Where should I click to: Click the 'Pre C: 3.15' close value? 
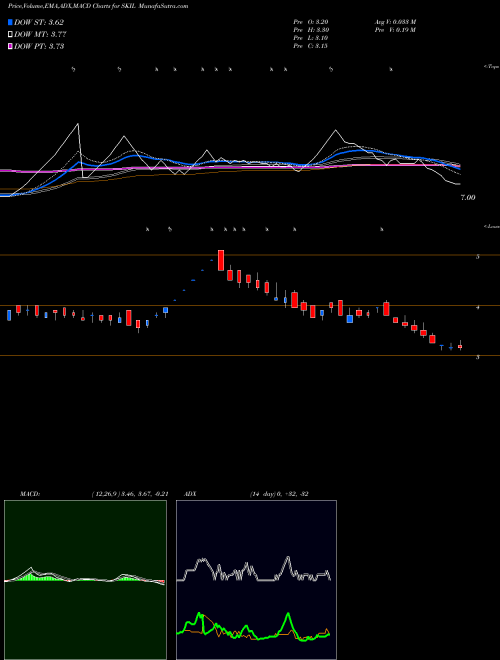[x=311, y=46]
